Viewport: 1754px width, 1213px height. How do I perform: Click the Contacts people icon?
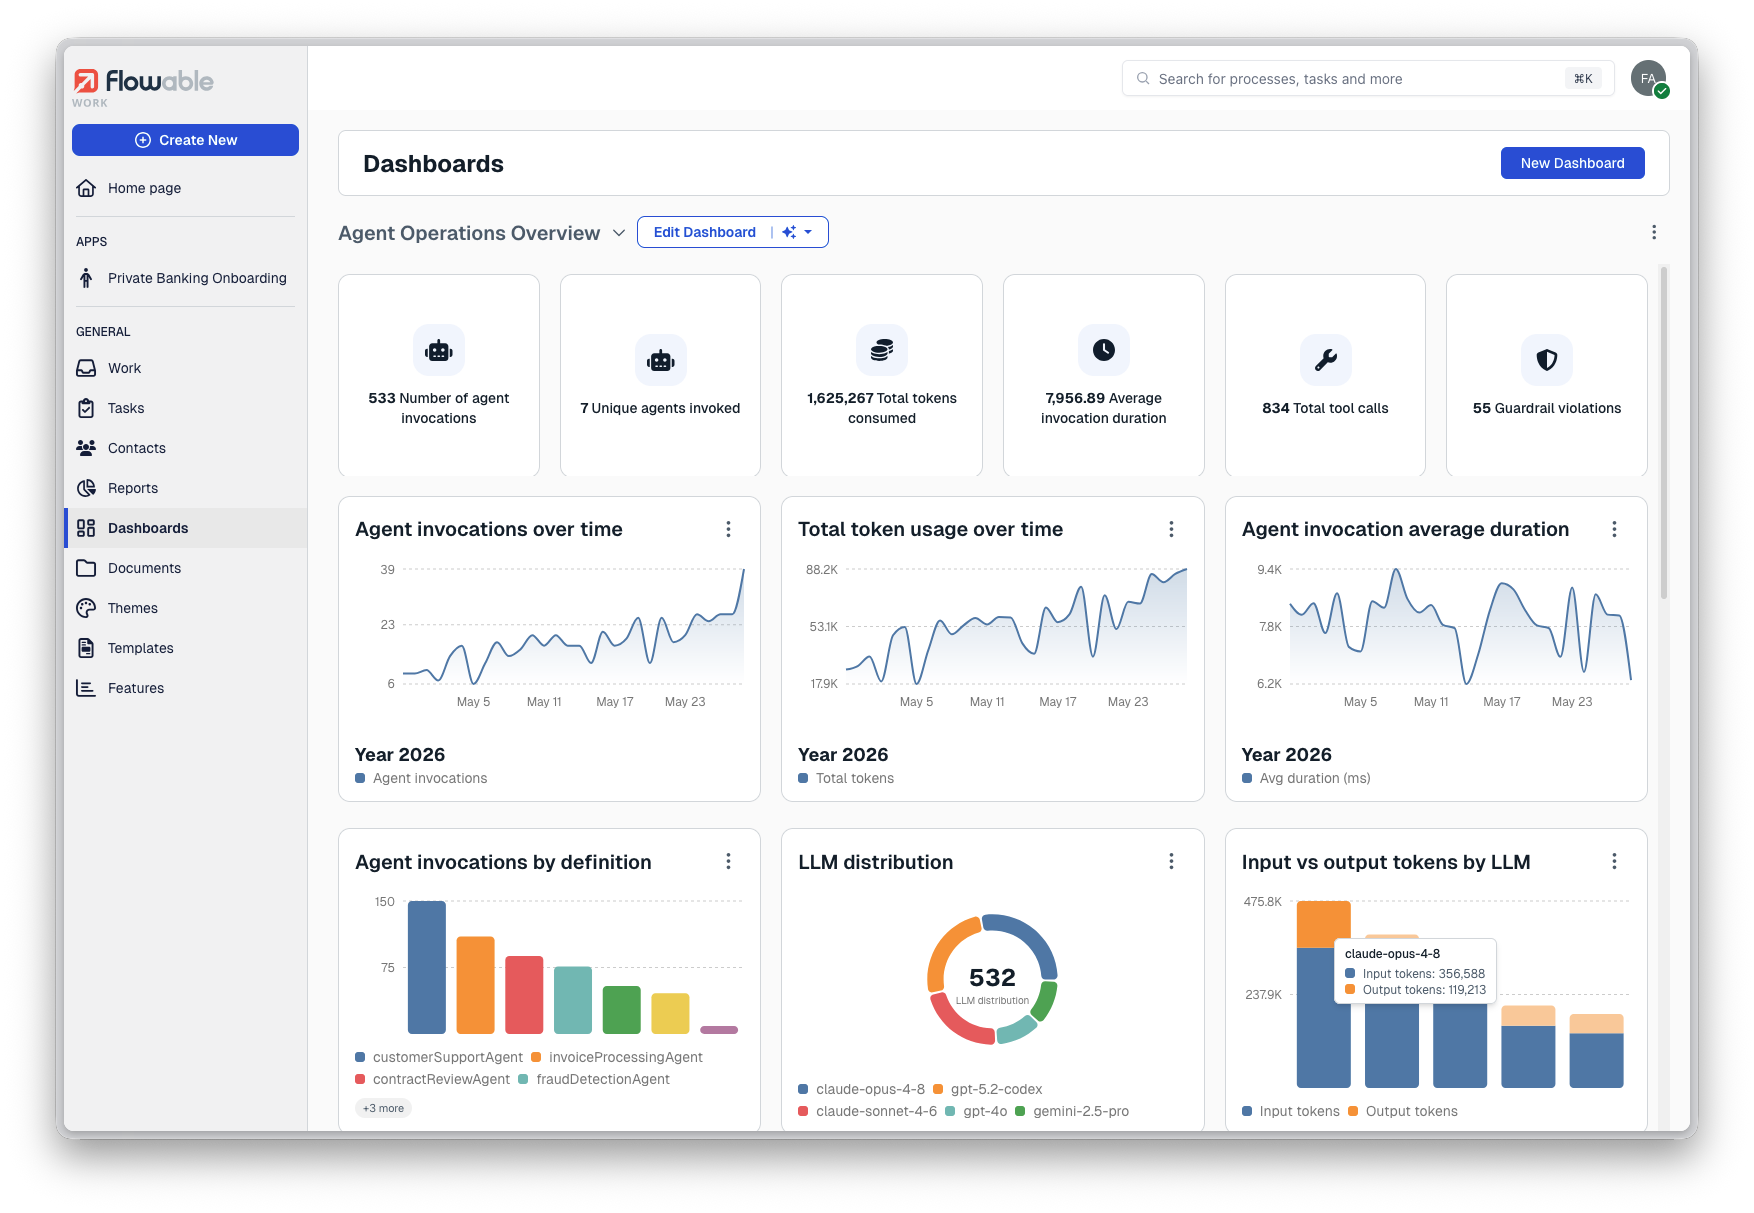(86, 448)
